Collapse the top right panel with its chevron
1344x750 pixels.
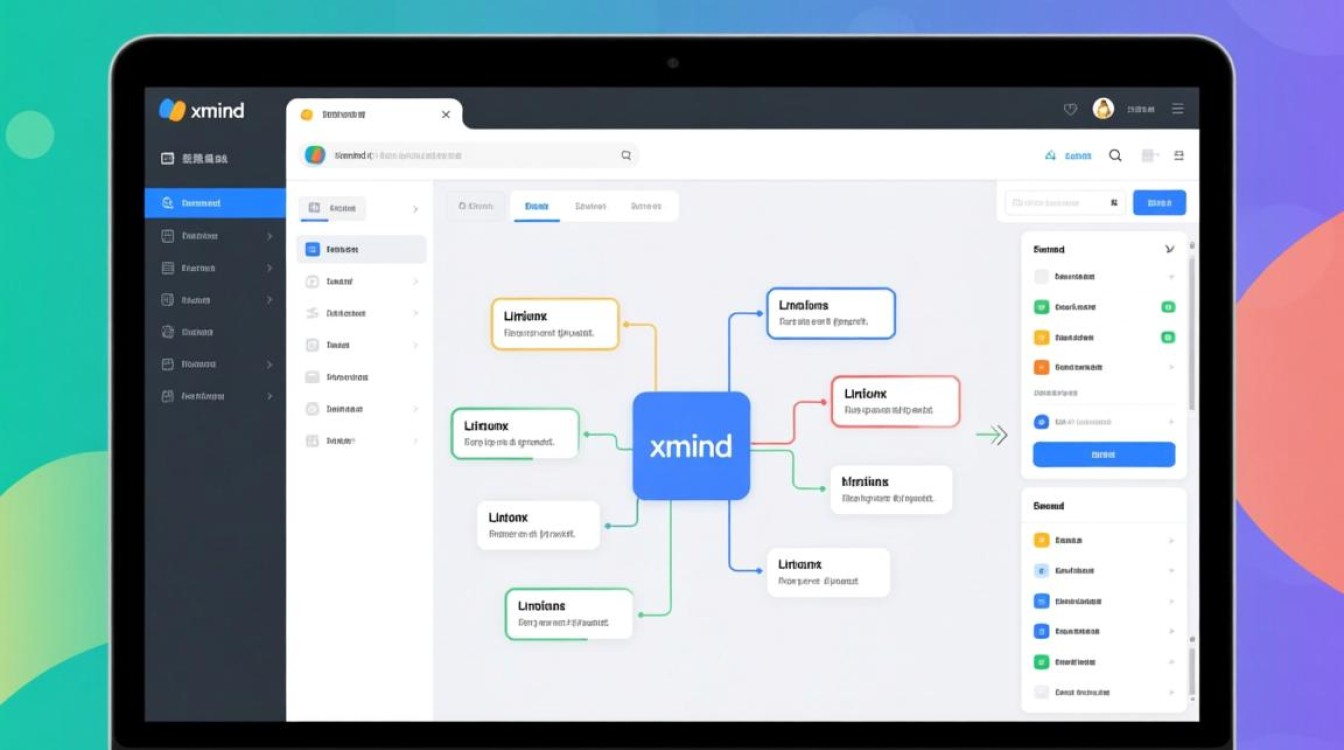pos(1170,249)
